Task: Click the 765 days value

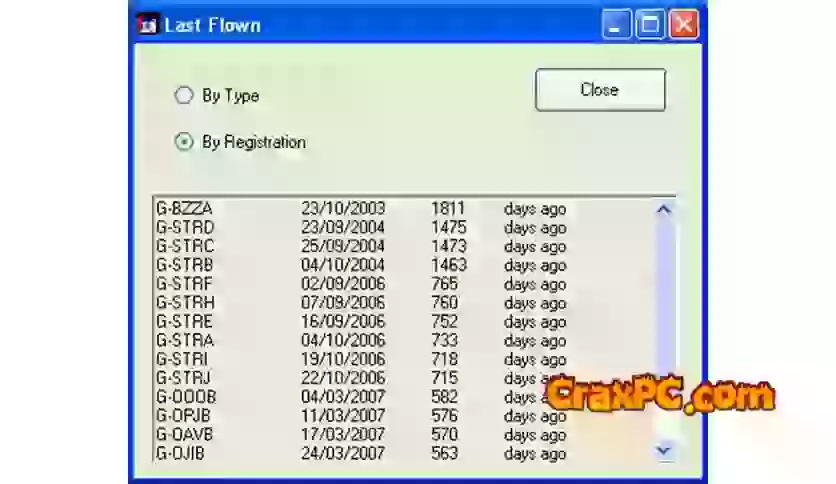Action: 445,284
